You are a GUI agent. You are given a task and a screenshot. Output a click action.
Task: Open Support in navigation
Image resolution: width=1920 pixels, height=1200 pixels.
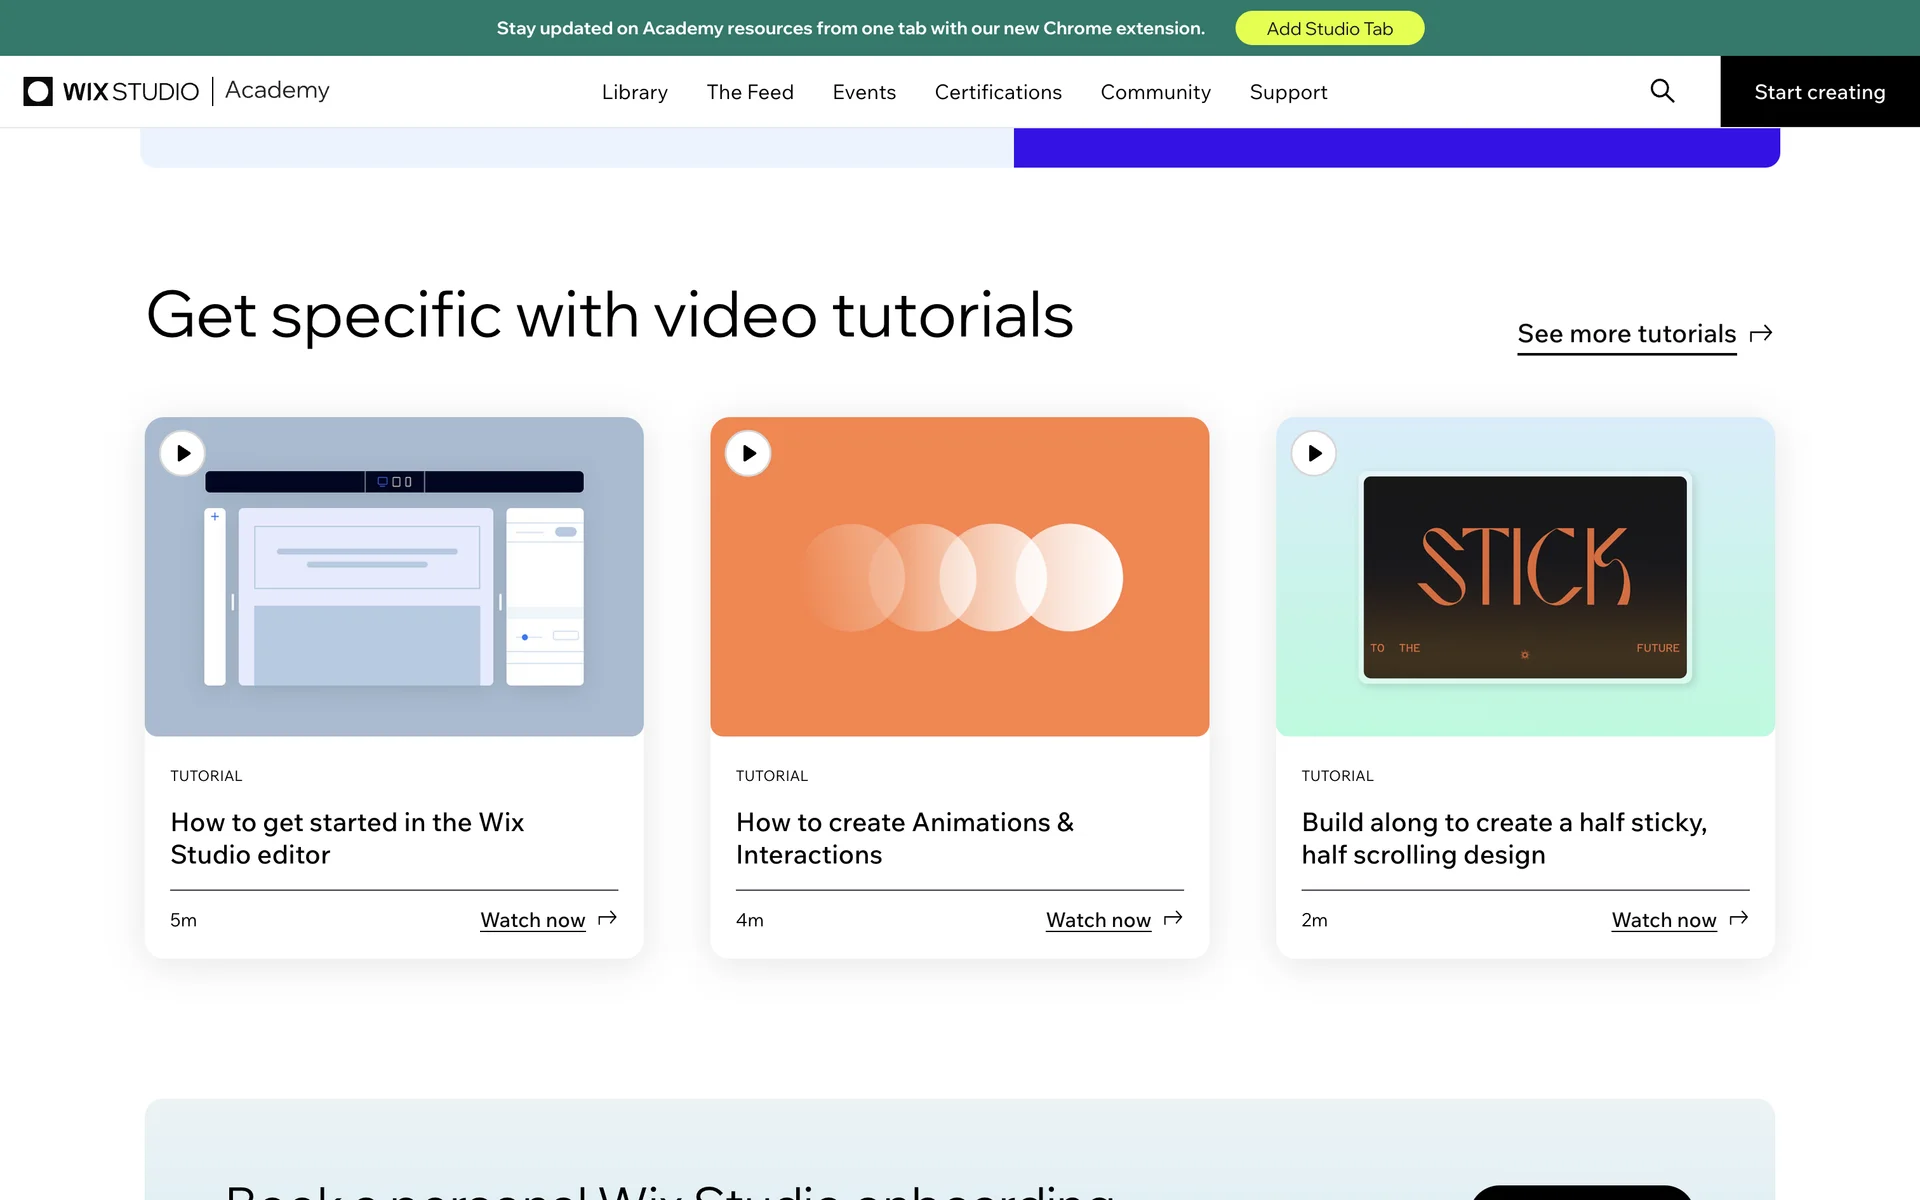point(1288,92)
